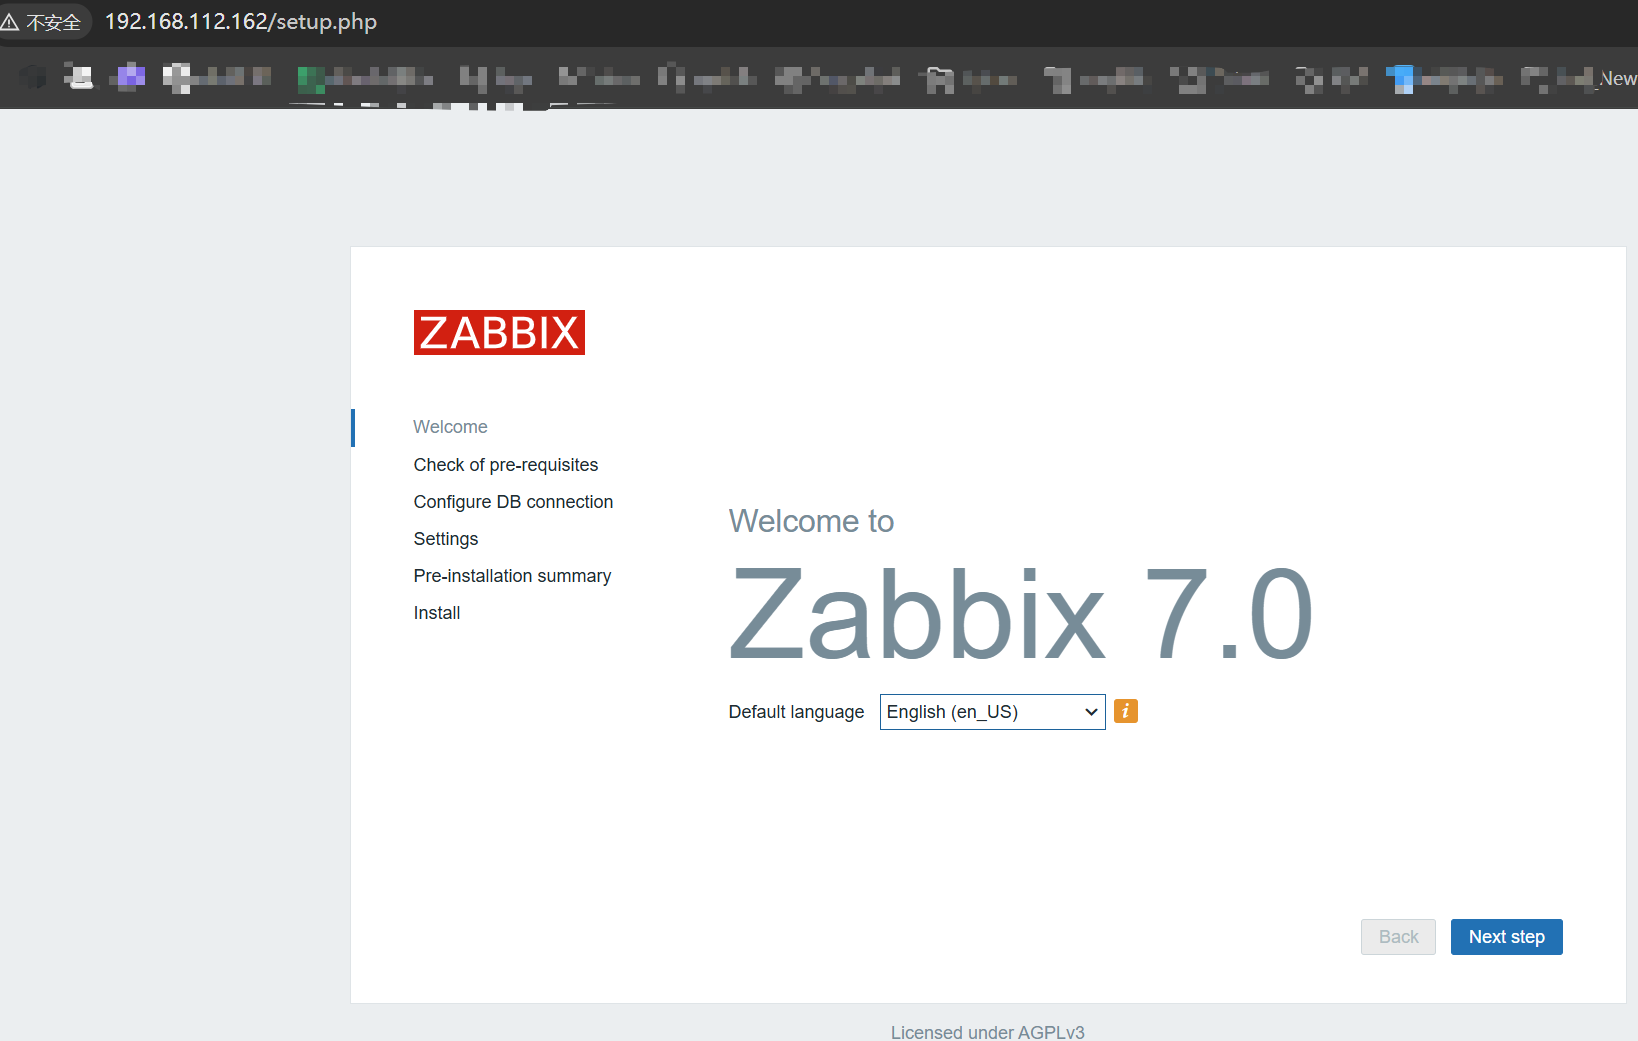Click the browser address bar

(240, 21)
